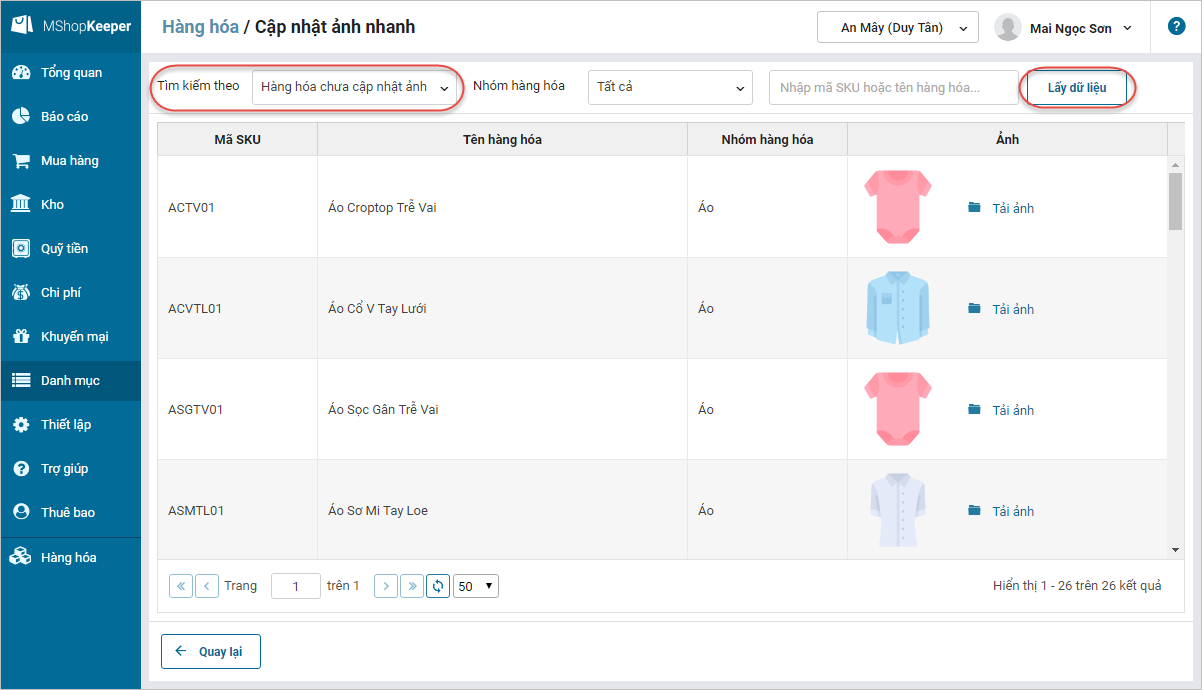This screenshot has height=690, width=1202.
Task: Open the Báo cáo menu
Action: click(64, 117)
